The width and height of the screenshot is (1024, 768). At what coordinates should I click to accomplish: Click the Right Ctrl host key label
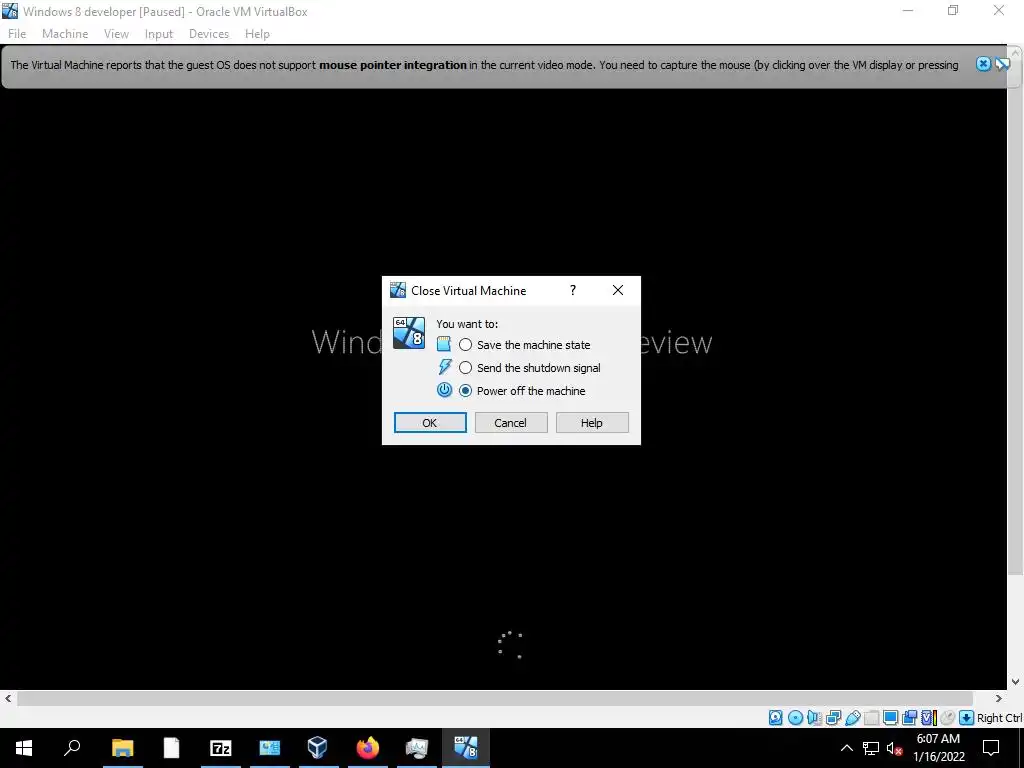999,718
